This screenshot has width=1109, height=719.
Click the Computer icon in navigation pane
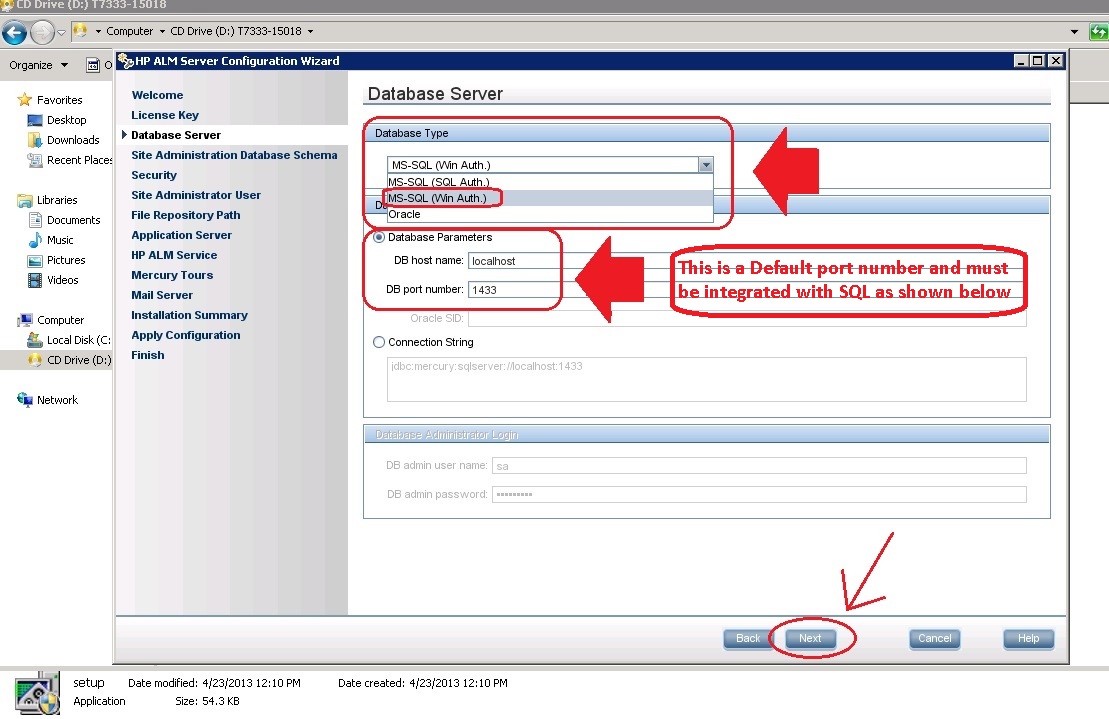pos(25,320)
